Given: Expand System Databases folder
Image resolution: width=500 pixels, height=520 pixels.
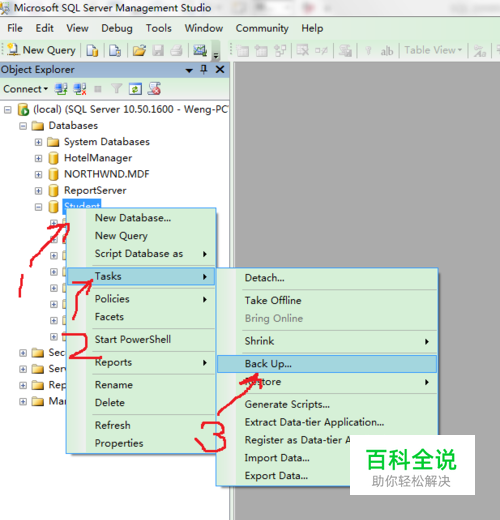Looking at the screenshot, I should pos(38,142).
